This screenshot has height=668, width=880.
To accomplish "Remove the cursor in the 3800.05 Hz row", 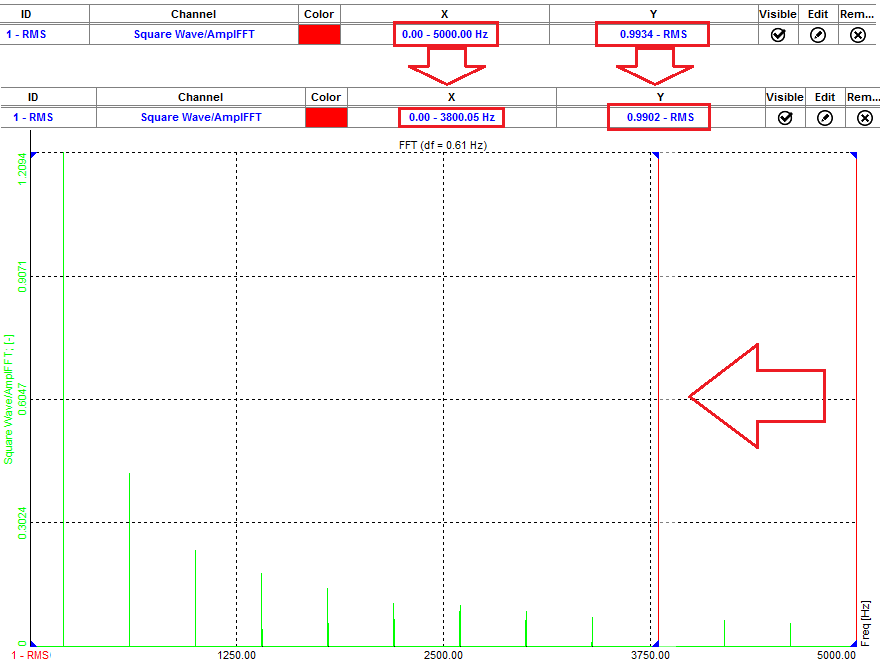I will click(865, 118).
